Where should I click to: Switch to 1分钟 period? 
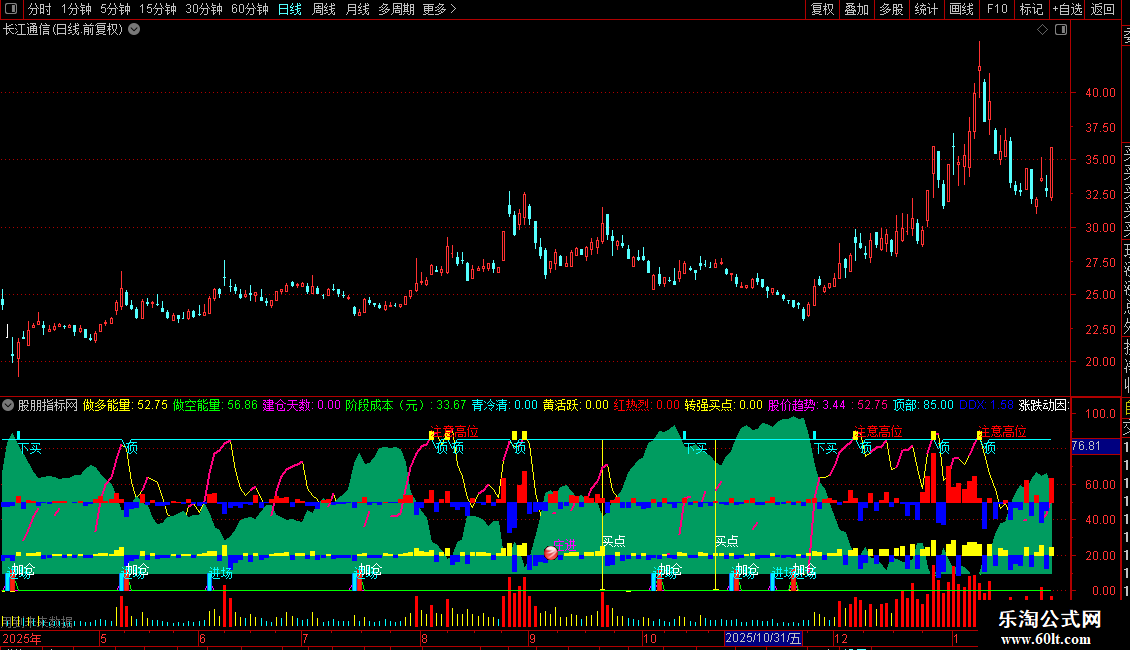click(76, 9)
